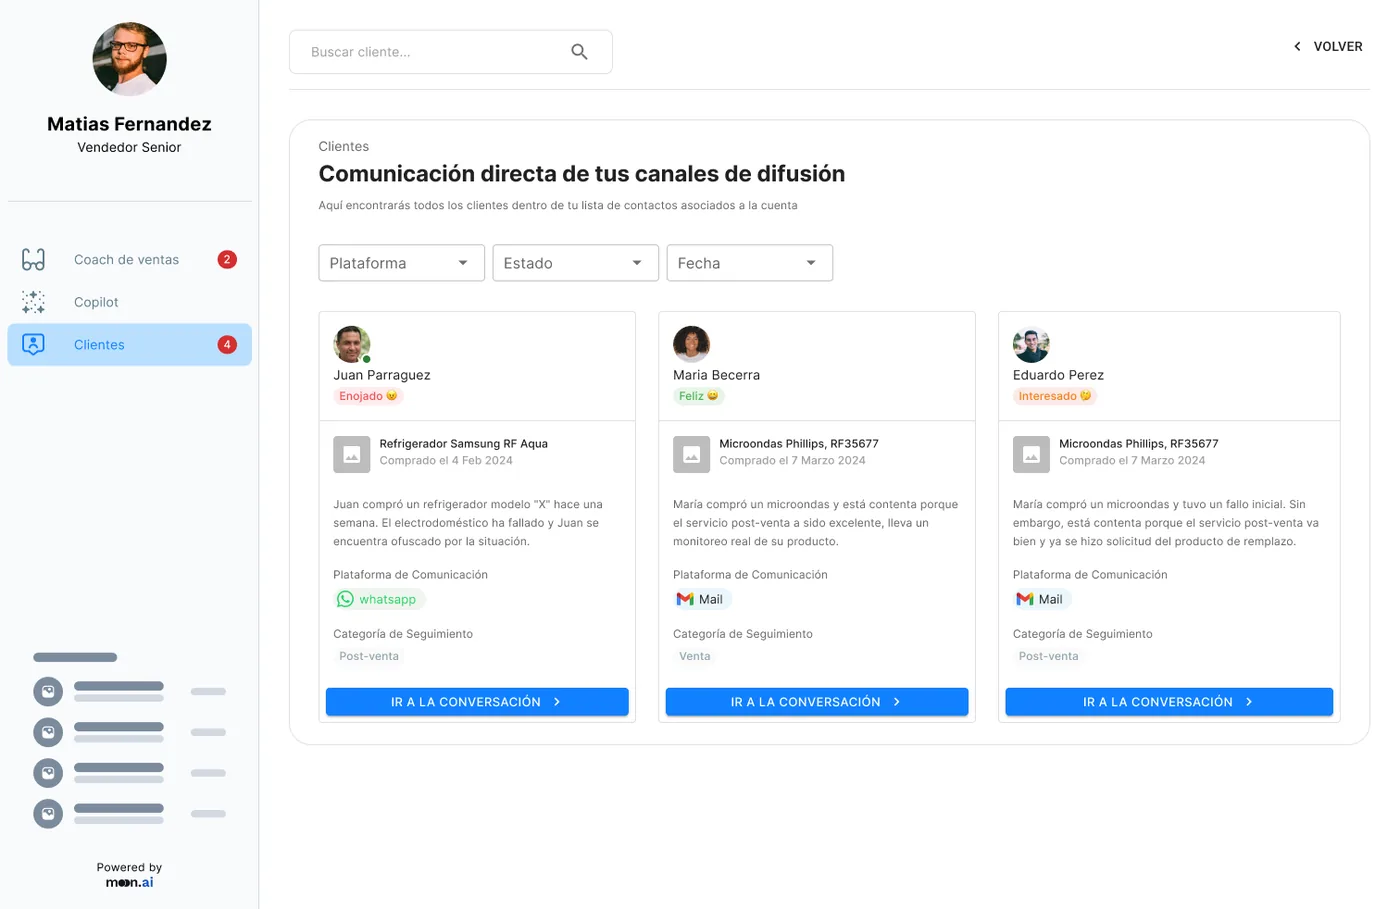Click the WhatsApp icon in Juan's card
This screenshot has width=1400, height=909.
(345, 599)
